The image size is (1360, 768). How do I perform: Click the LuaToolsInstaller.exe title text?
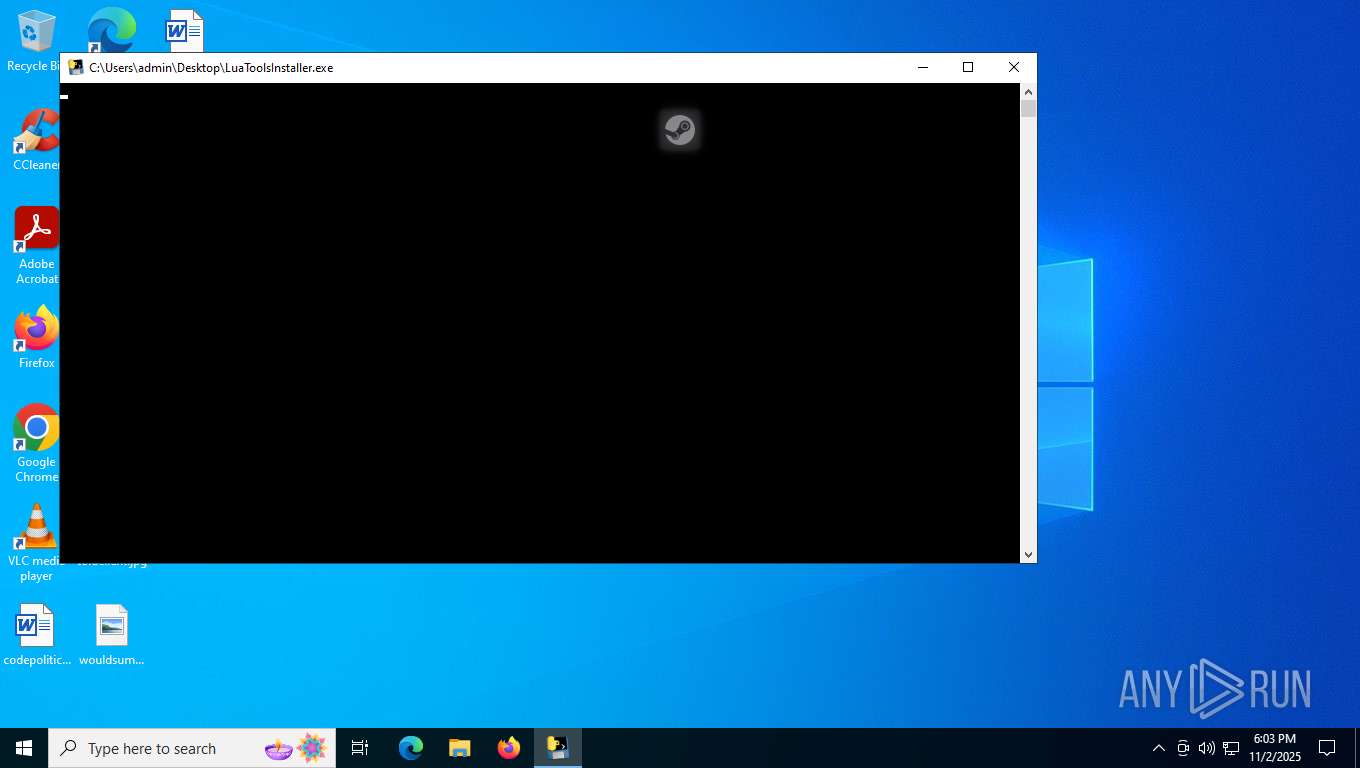tap(211, 68)
